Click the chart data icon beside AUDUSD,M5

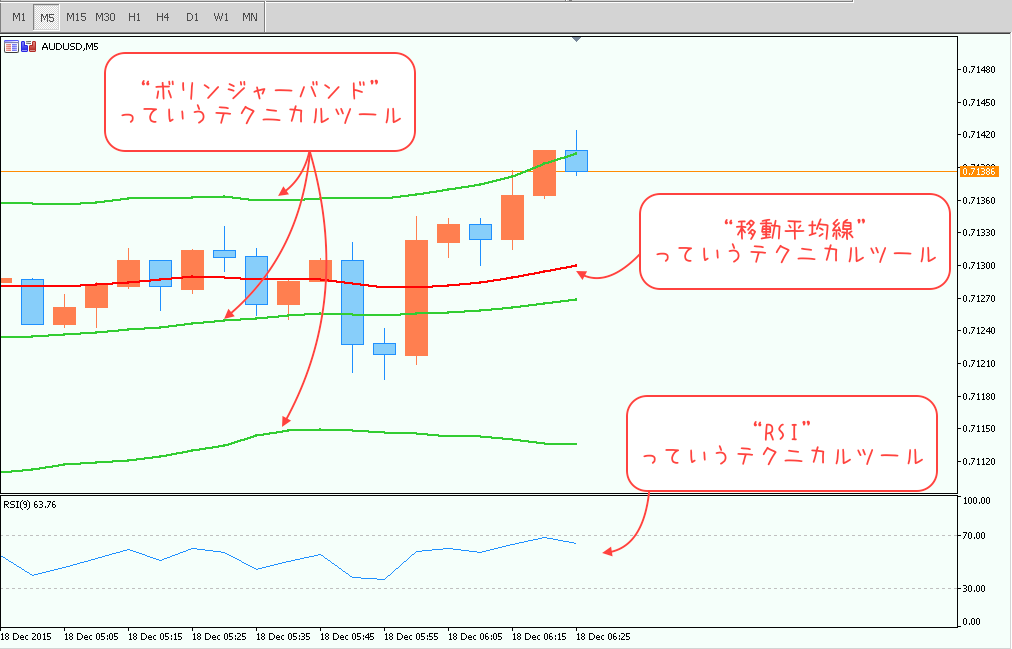point(12,44)
